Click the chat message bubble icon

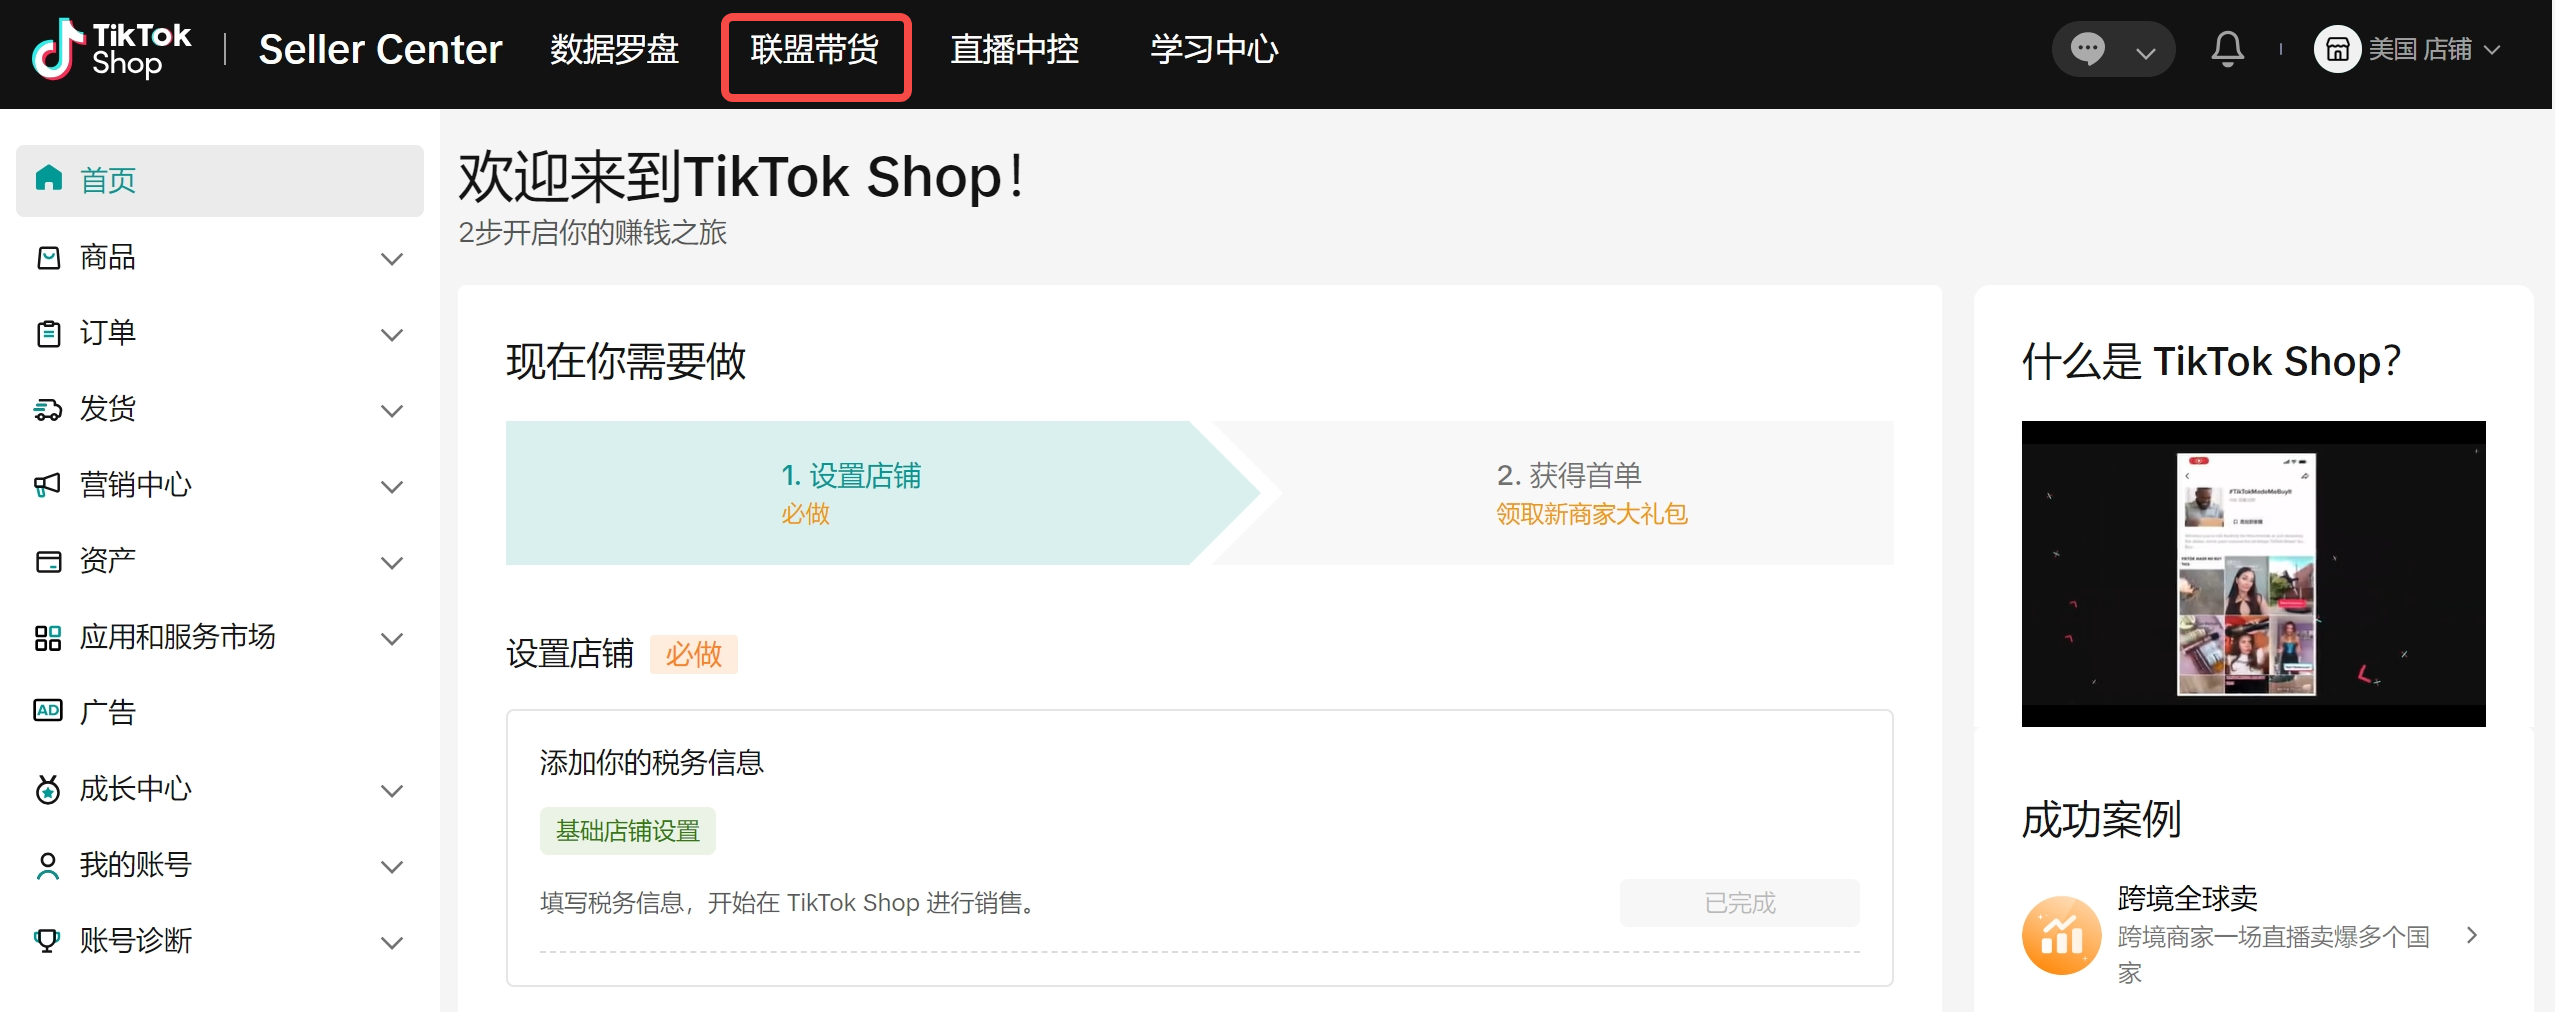pos(2088,49)
